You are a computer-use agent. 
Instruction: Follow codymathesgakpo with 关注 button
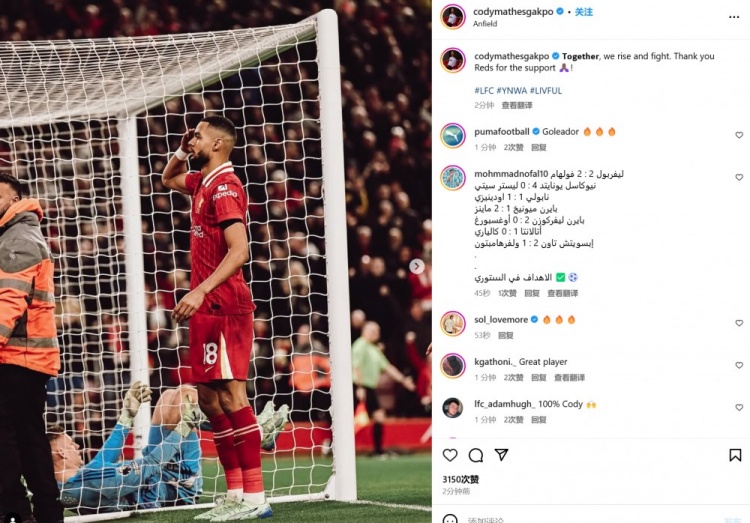[584, 12]
